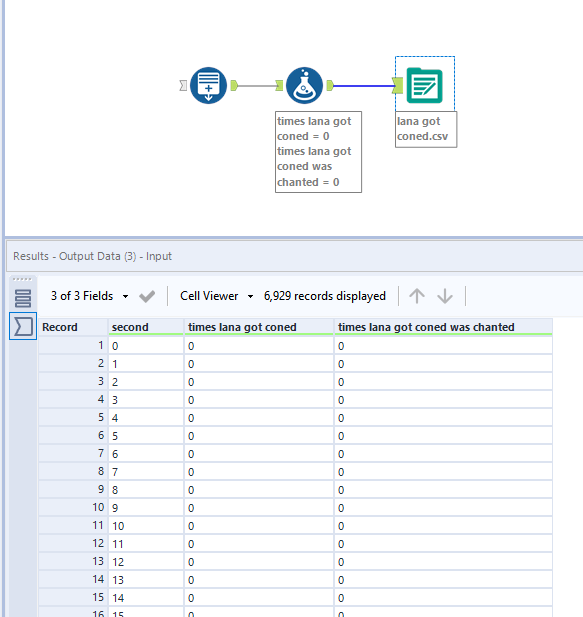Click 'second' cell with value 14
This screenshot has height=617, width=583.
[x=146, y=597]
